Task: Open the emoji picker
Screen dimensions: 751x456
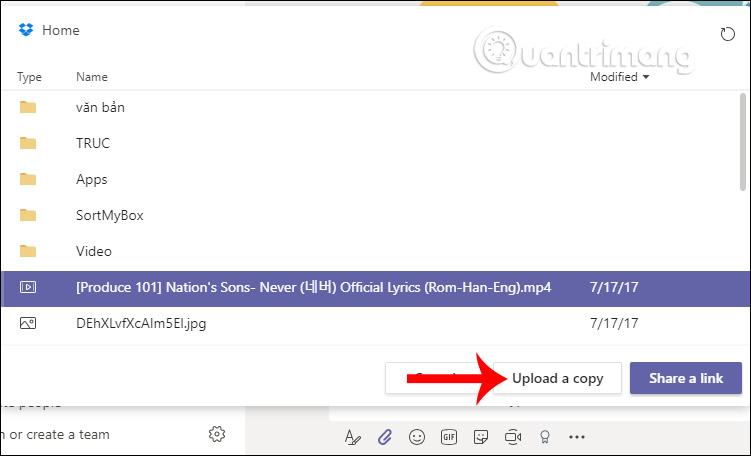Action: [x=417, y=437]
